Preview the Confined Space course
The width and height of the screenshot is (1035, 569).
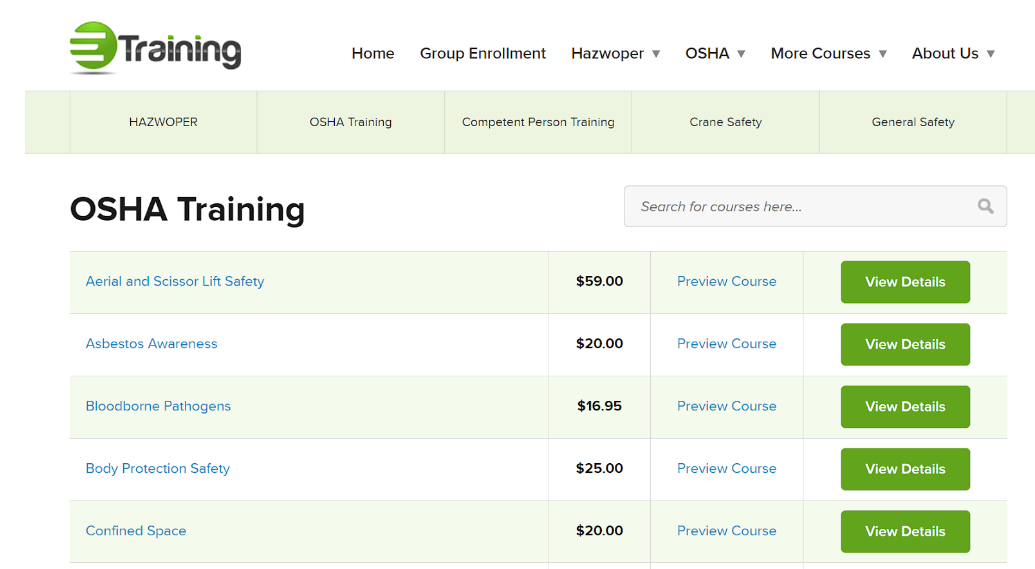coord(726,531)
